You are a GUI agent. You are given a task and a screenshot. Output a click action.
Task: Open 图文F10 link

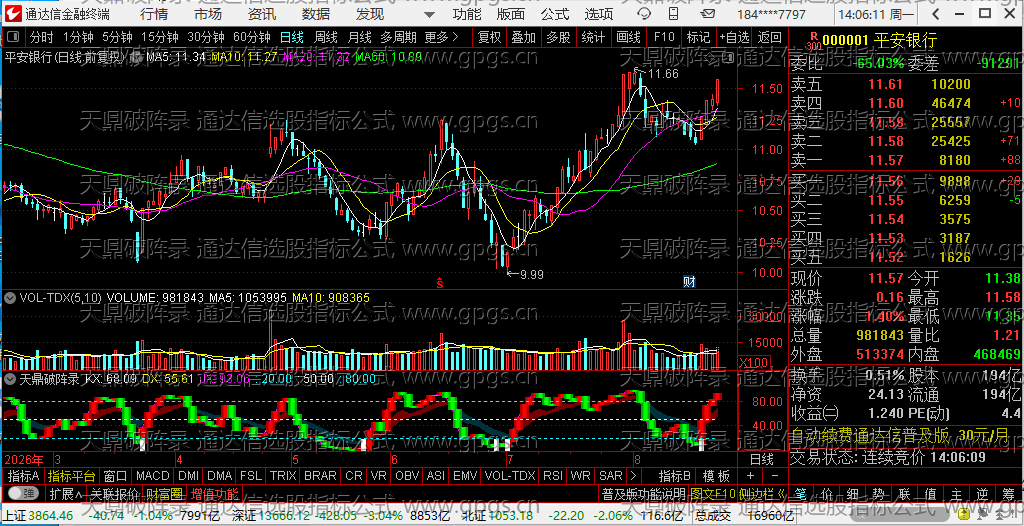click(x=712, y=493)
